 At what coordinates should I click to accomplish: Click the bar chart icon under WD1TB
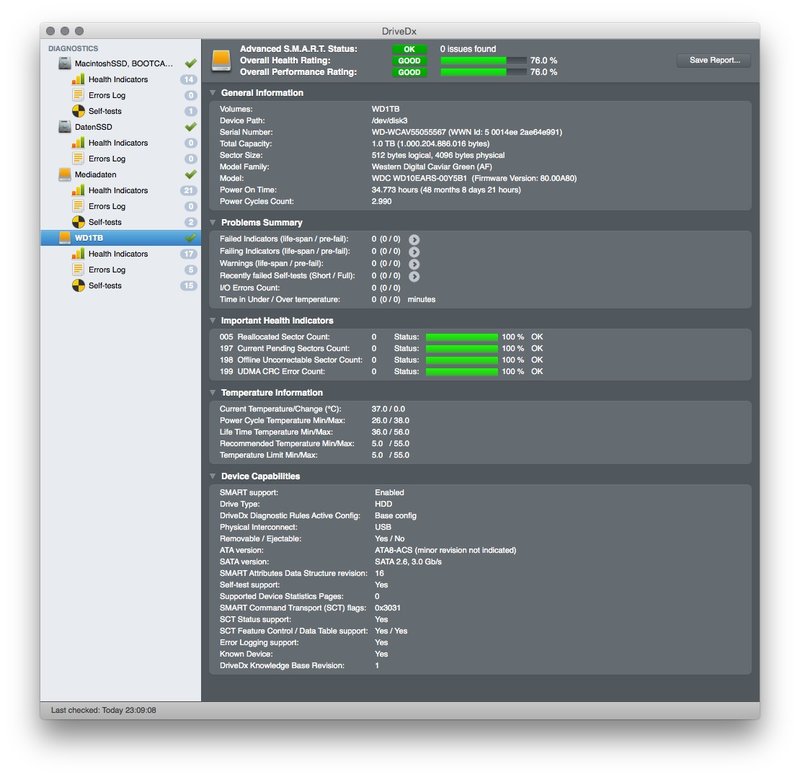pos(78,254)
